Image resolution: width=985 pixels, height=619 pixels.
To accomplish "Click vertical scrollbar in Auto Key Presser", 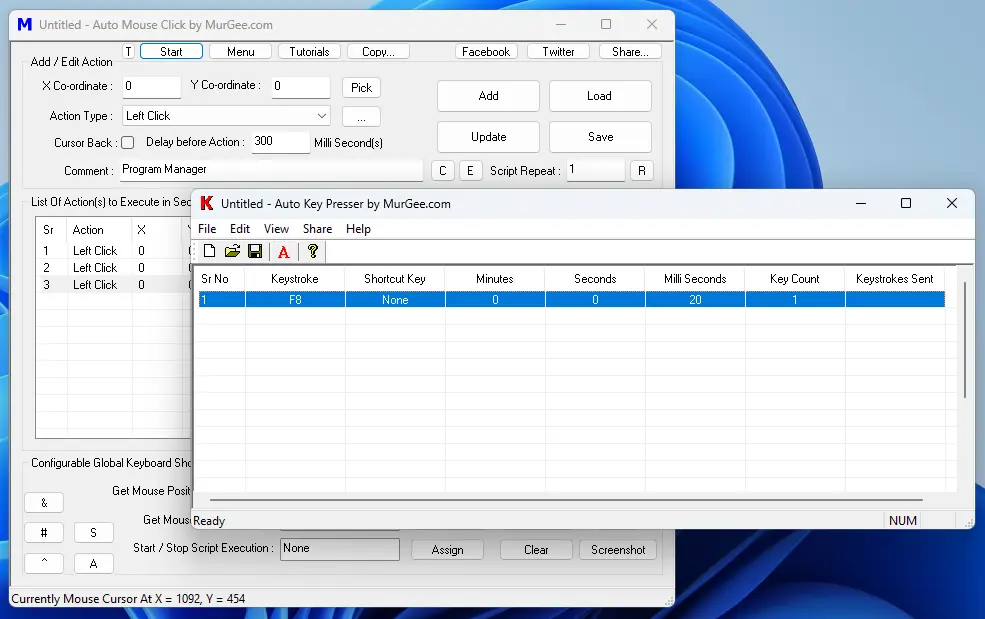I will pos(965,339).
